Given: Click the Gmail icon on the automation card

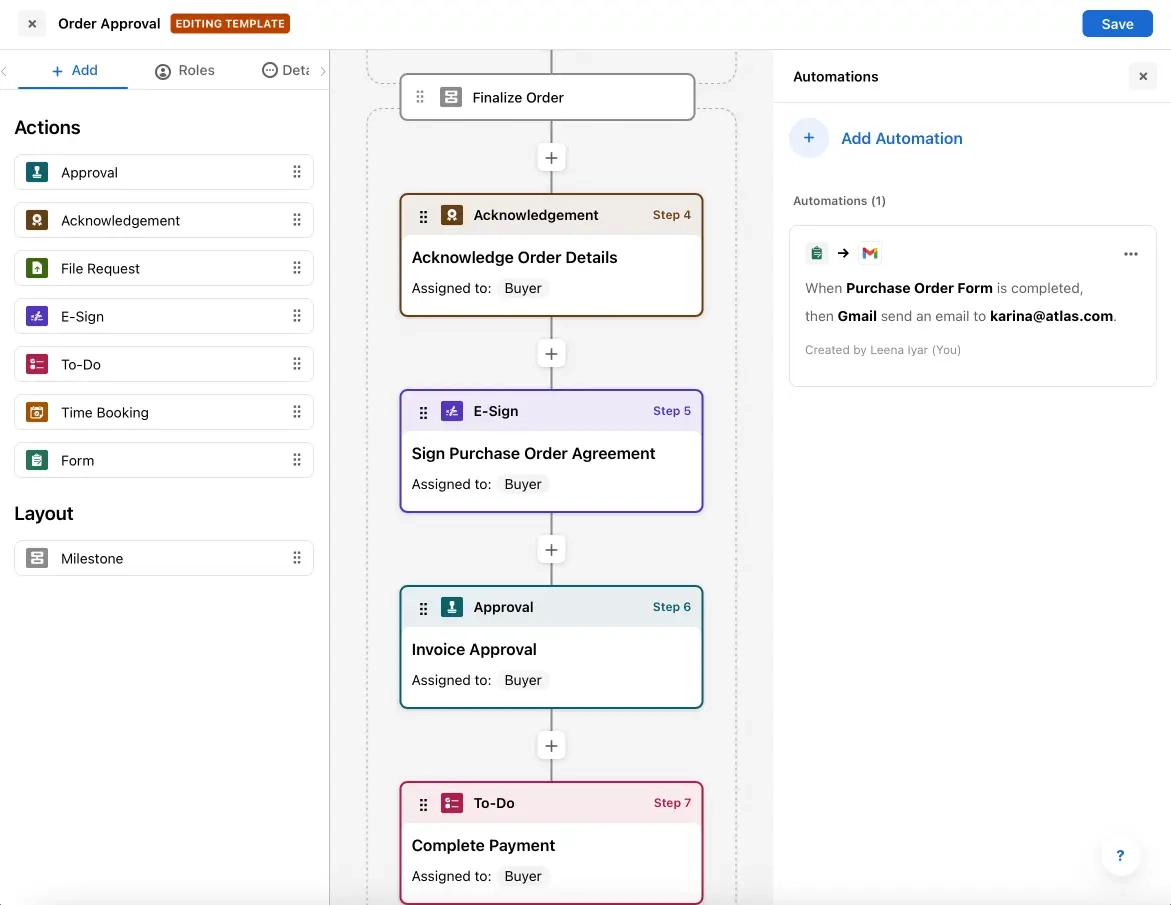Looking at the screenshot, I should (870, 253).
